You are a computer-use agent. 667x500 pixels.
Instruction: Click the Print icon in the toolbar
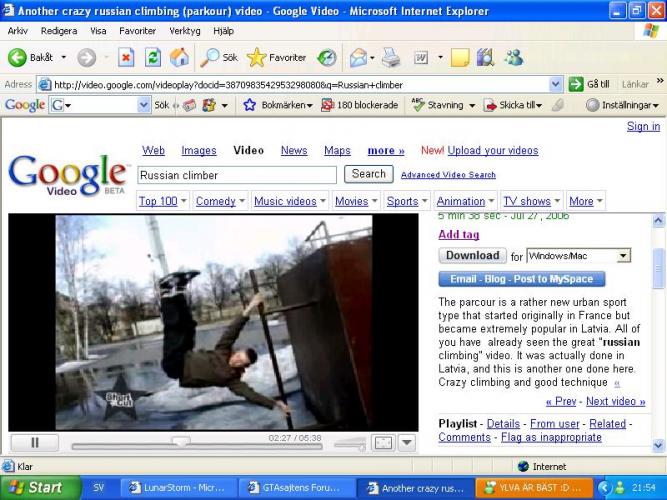(x=391, y=58)
